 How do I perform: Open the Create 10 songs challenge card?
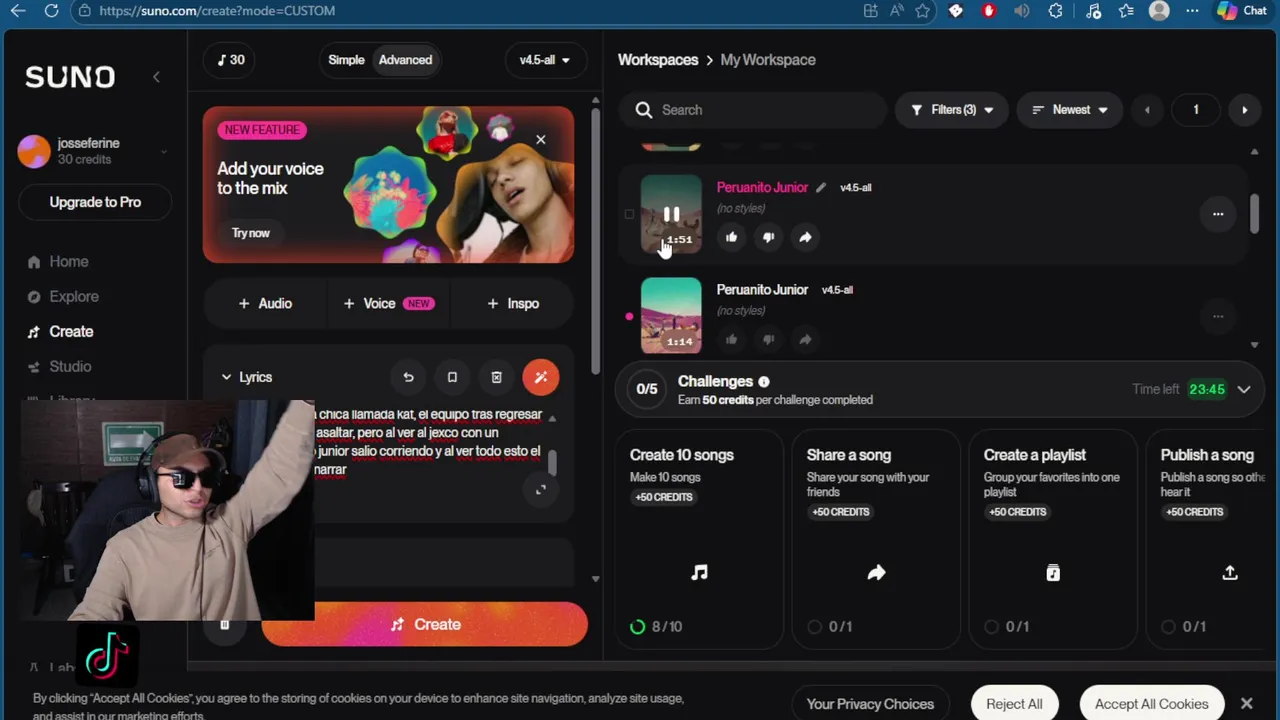(x=699, y=540)
